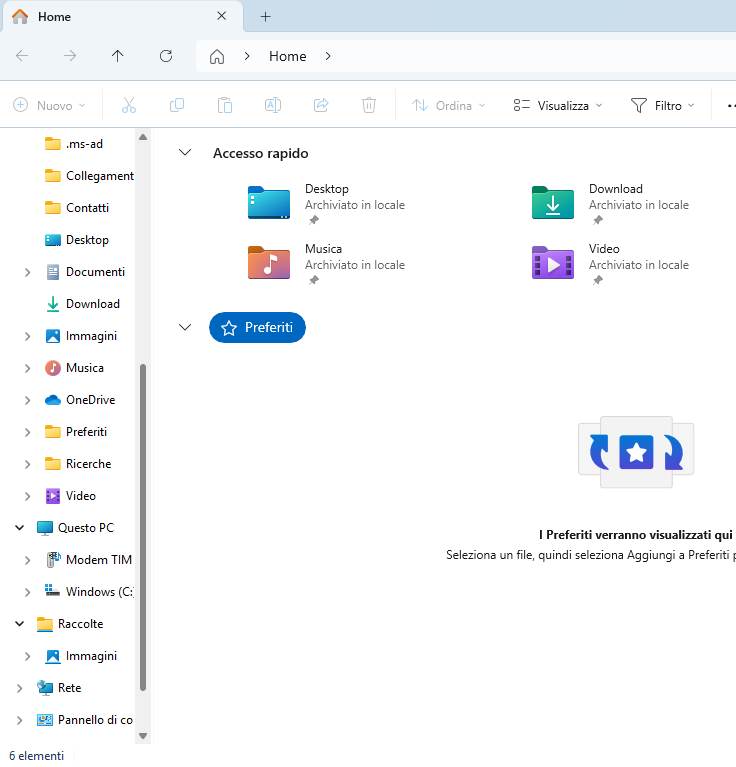Select Questo PC in the navigation pane
This screenshot has height=767, width=736.
pyautogui.click(x=75, y=528)
